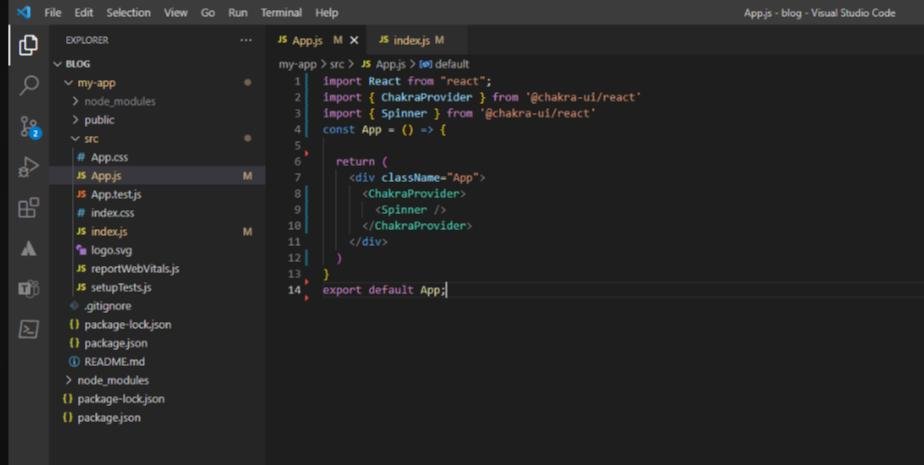This screenshot has height=465, width=924.
Task: Click the Azure icon in activity bar
Action: tap(28, 249)
